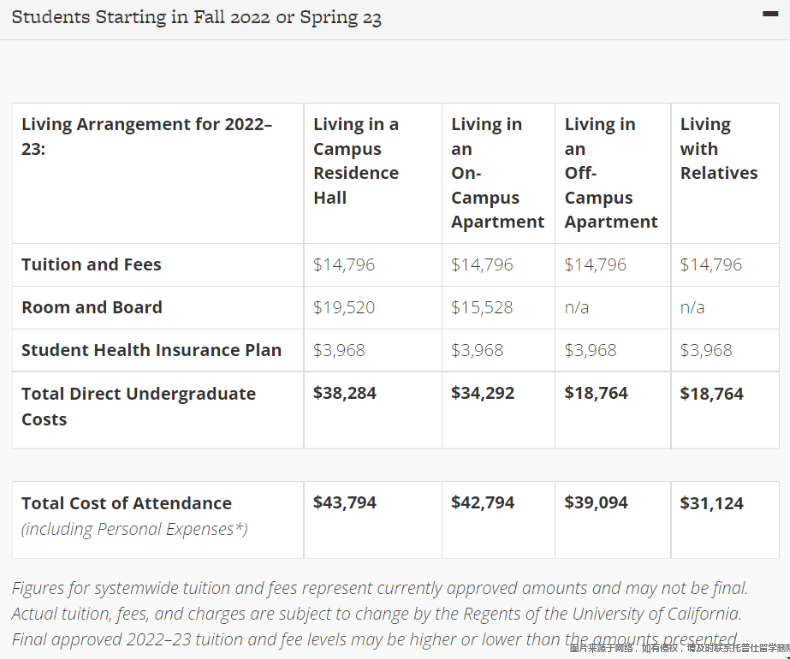Viewport: 790px width, 659px height.
Task: Select the 'Living in a Campus Residence Hall' column header
Action: click(356, 161)
